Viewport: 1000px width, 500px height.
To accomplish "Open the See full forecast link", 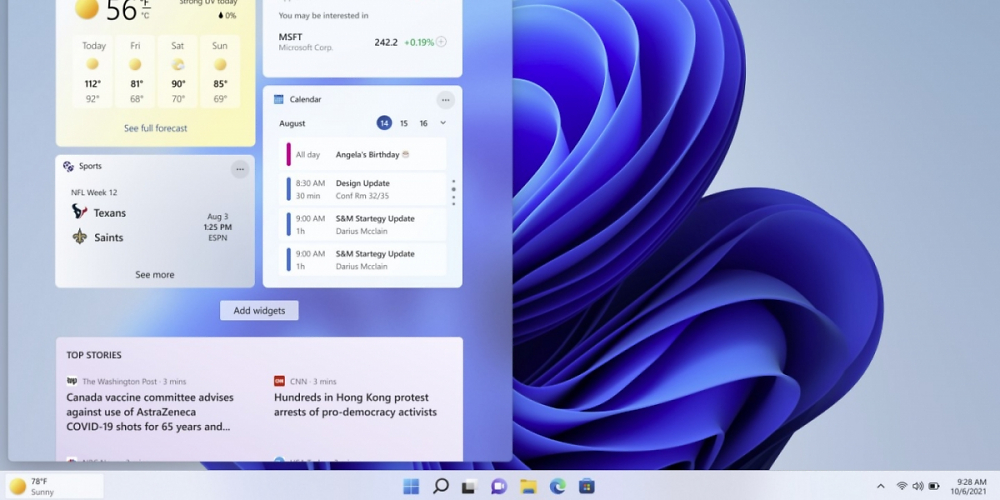I will point(156,128).
